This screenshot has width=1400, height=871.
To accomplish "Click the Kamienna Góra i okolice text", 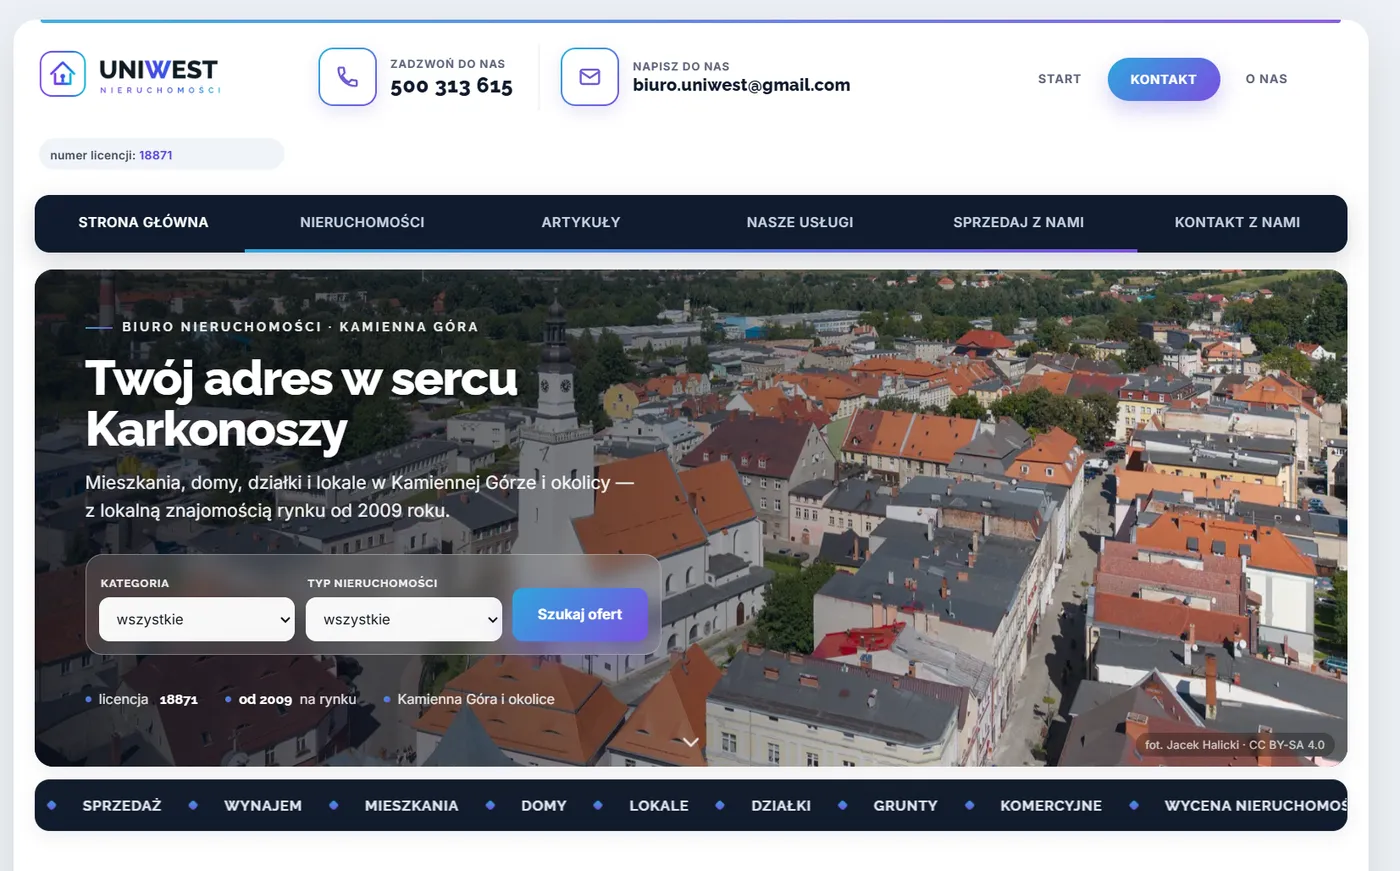I will [x=476, y=699].
